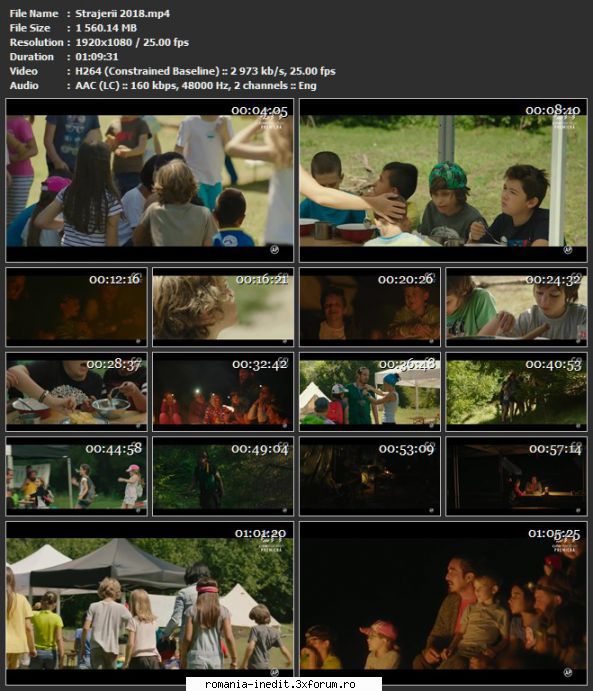Open the campfire frame at 00:20:26

click(370, 307)
